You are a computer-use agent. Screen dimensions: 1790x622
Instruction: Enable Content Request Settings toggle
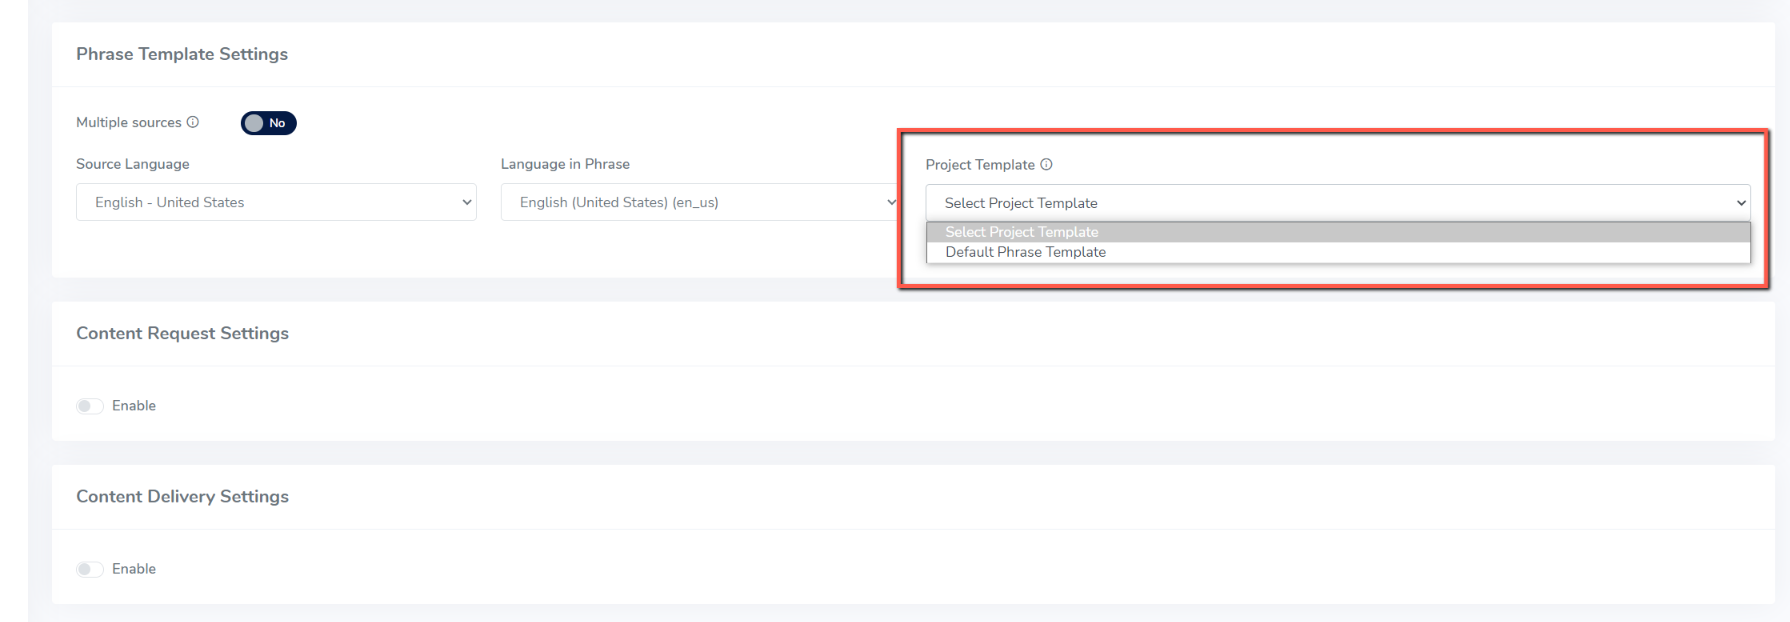(90, 406)
